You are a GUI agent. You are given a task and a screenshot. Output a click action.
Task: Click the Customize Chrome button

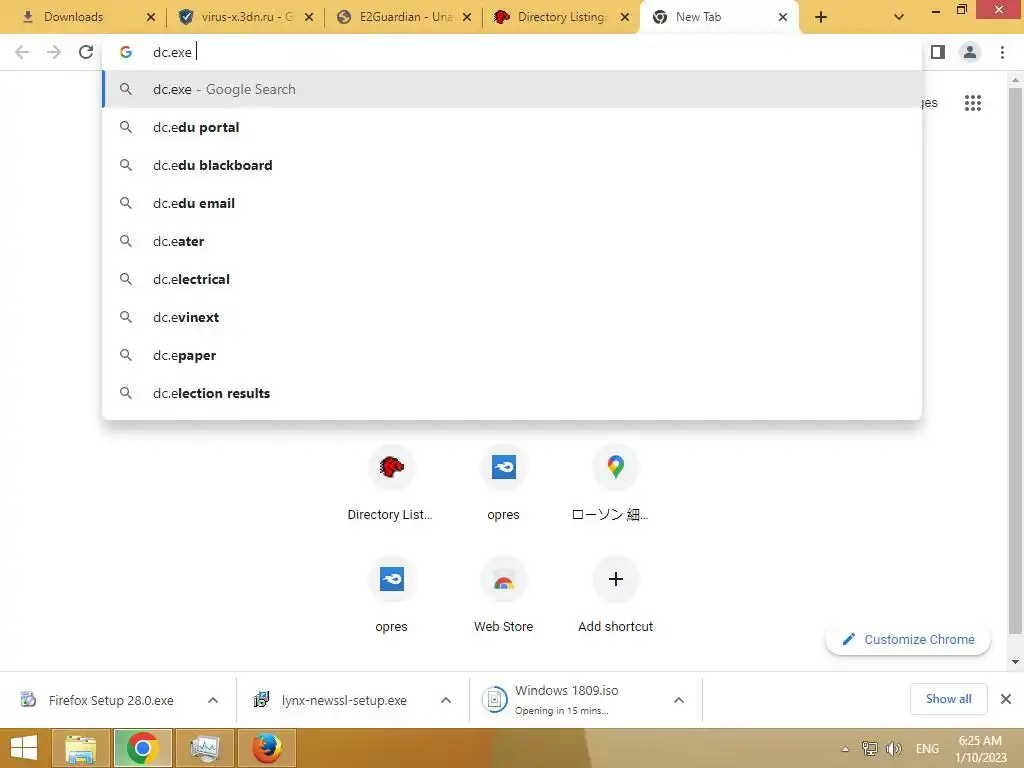click(908, 639)
